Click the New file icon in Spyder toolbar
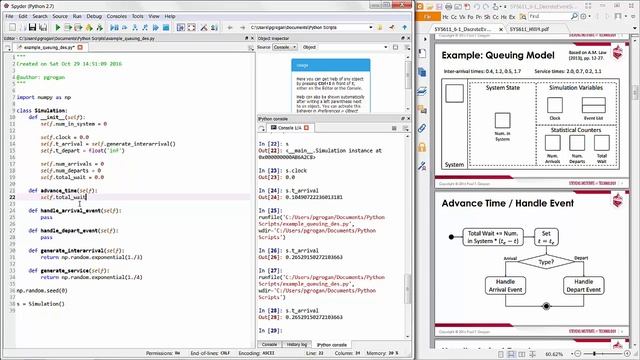This screenshot has height=360, width=640. pos(12,27)
